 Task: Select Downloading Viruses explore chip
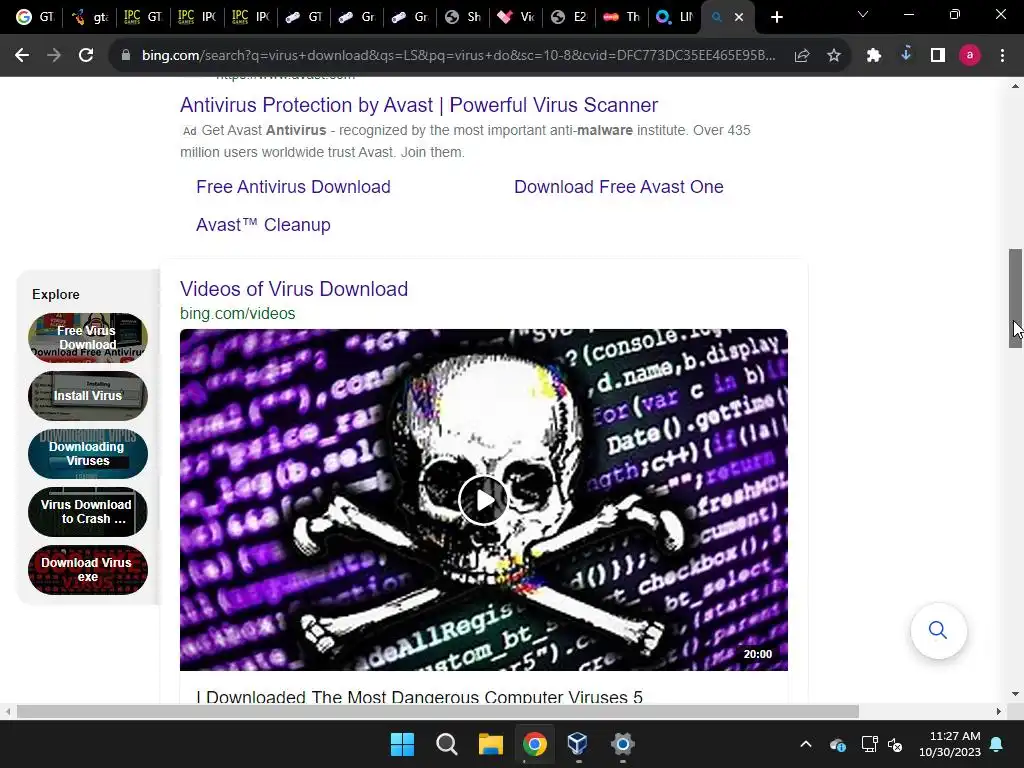click(x=88, y=454)
